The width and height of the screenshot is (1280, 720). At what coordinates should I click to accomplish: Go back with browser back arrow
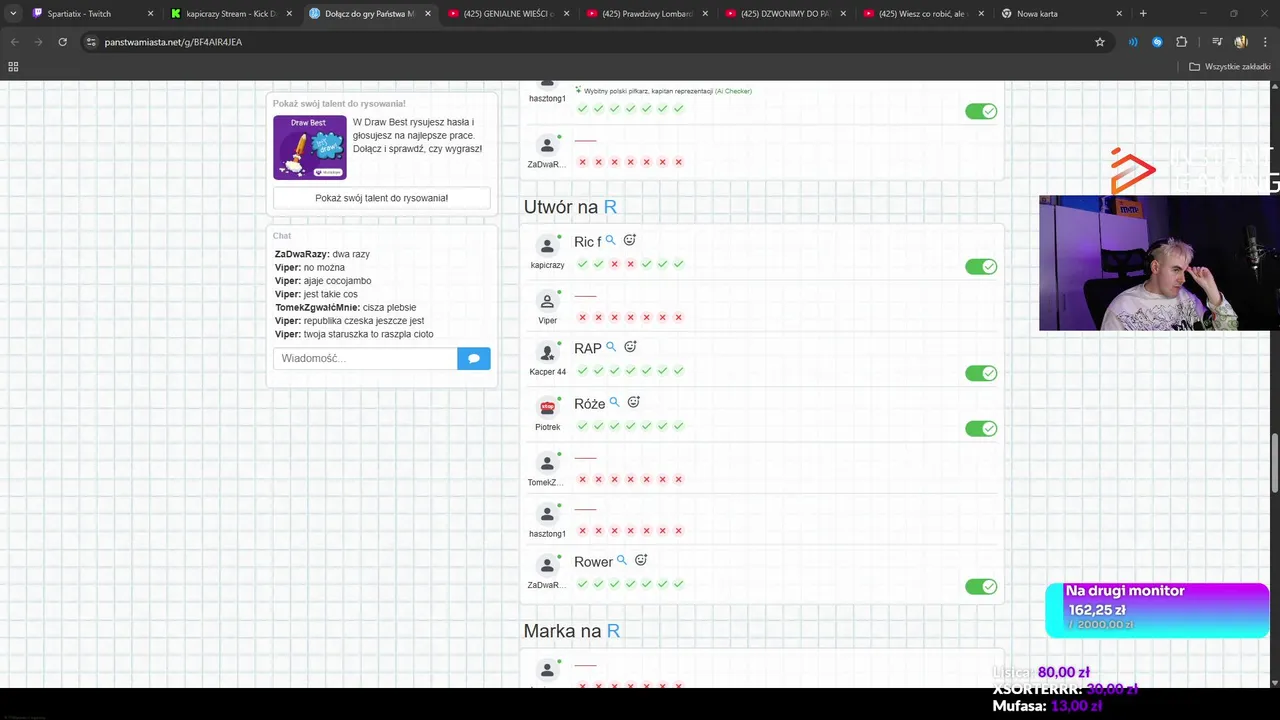[15, 42]
